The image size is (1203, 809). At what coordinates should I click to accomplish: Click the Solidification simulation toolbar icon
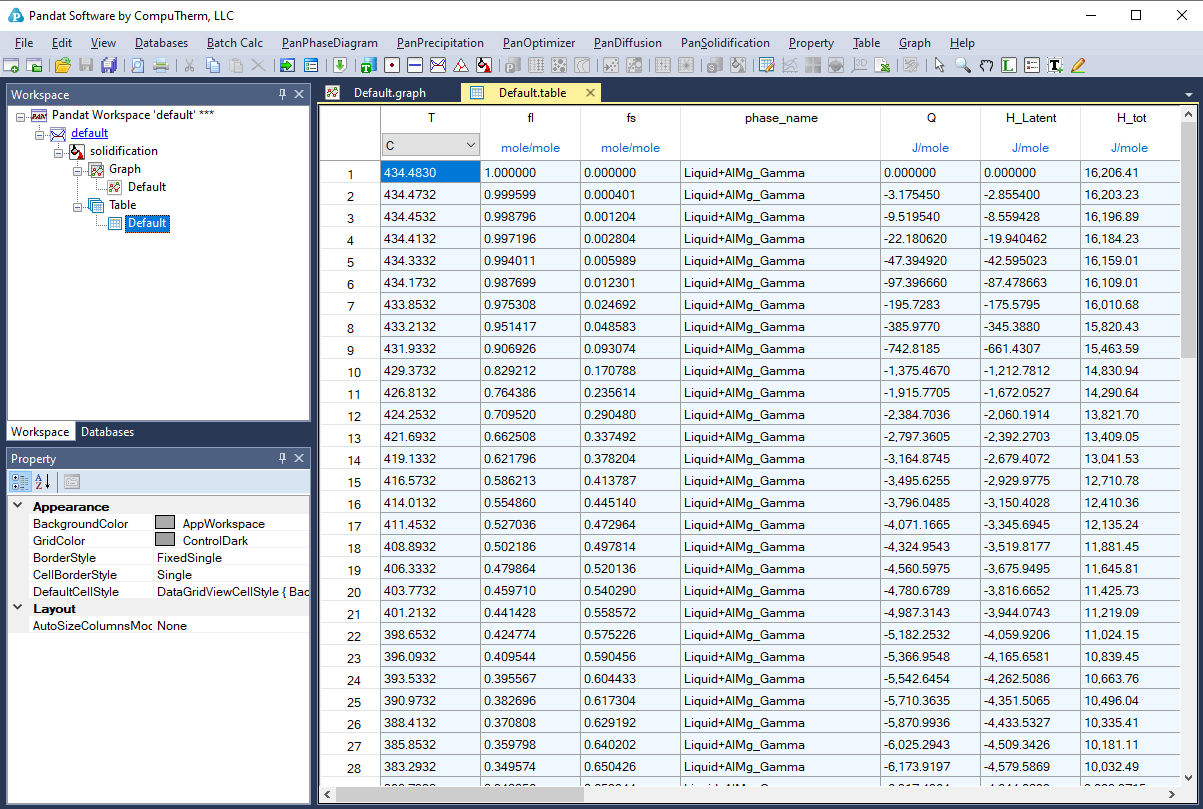tap(484, 66)
